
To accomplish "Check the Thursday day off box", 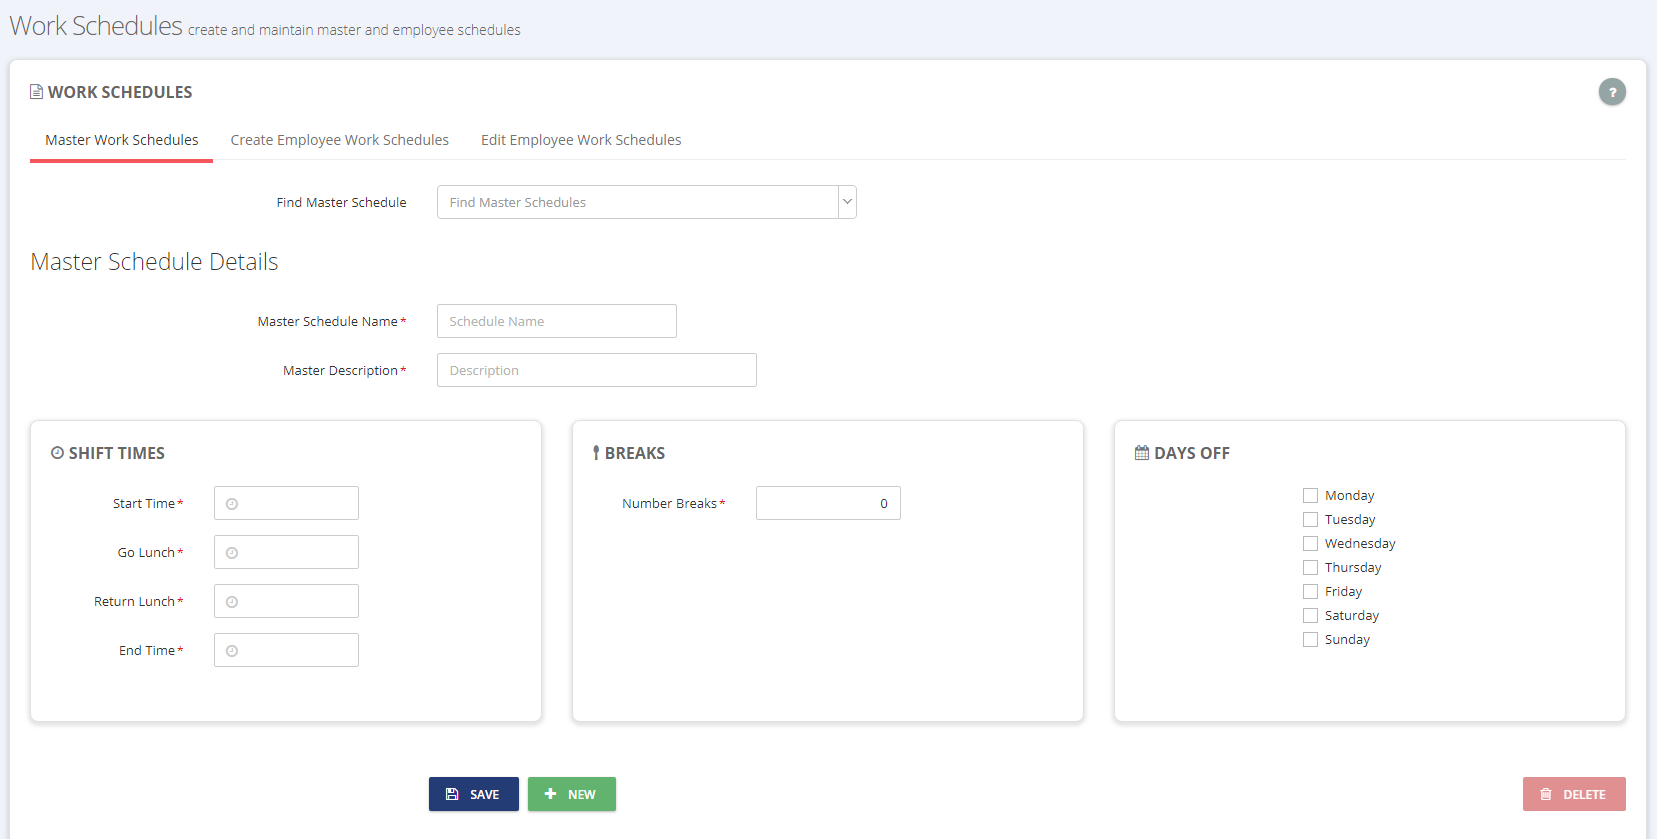I will pos(1310,567).
